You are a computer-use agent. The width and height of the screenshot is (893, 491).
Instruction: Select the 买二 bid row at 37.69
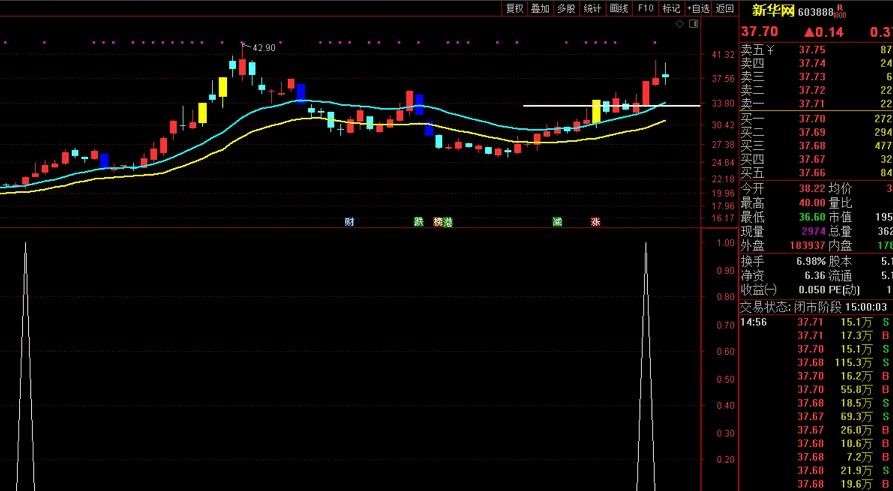[816, 132]
